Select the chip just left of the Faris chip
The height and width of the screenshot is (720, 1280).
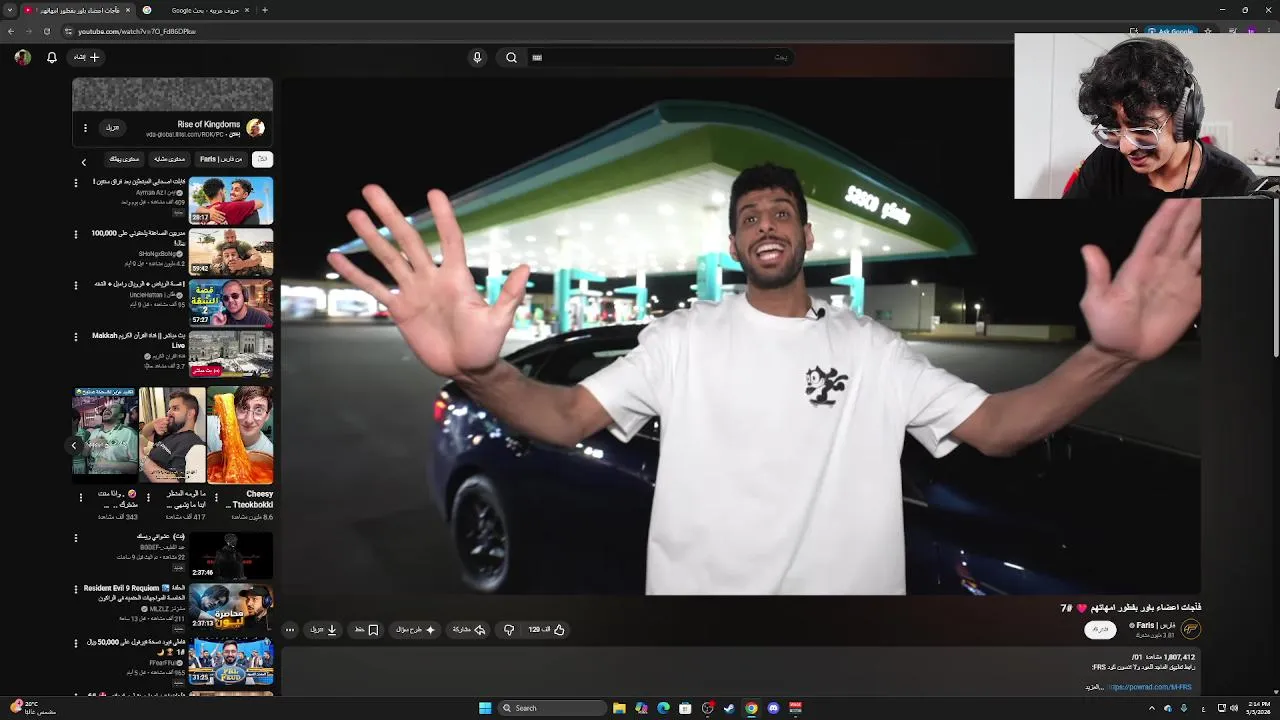click(169, 159)
